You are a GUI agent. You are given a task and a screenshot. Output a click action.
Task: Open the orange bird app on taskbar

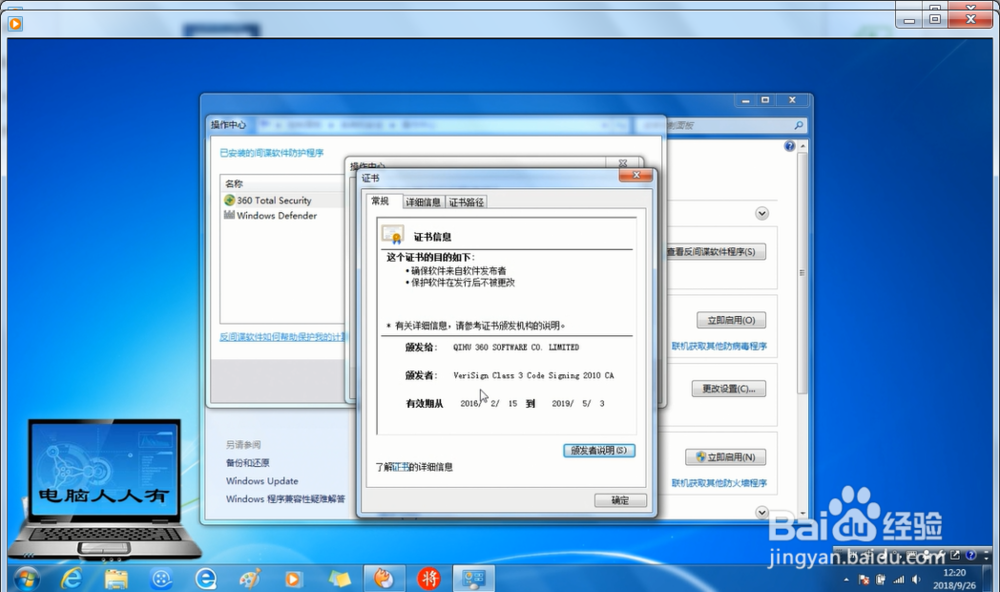pyautogui.click(x=384, y=579)
